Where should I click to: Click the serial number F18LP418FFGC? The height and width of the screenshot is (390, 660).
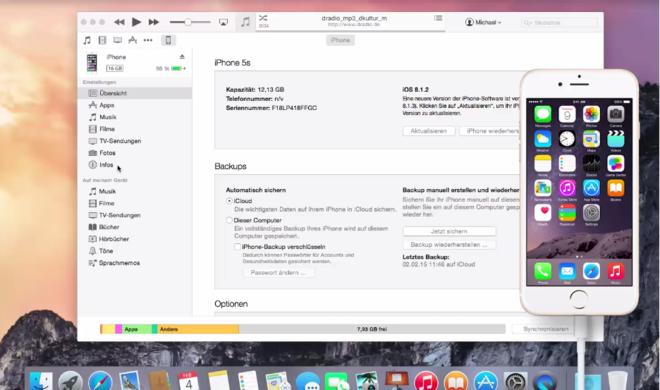point(294,108)
